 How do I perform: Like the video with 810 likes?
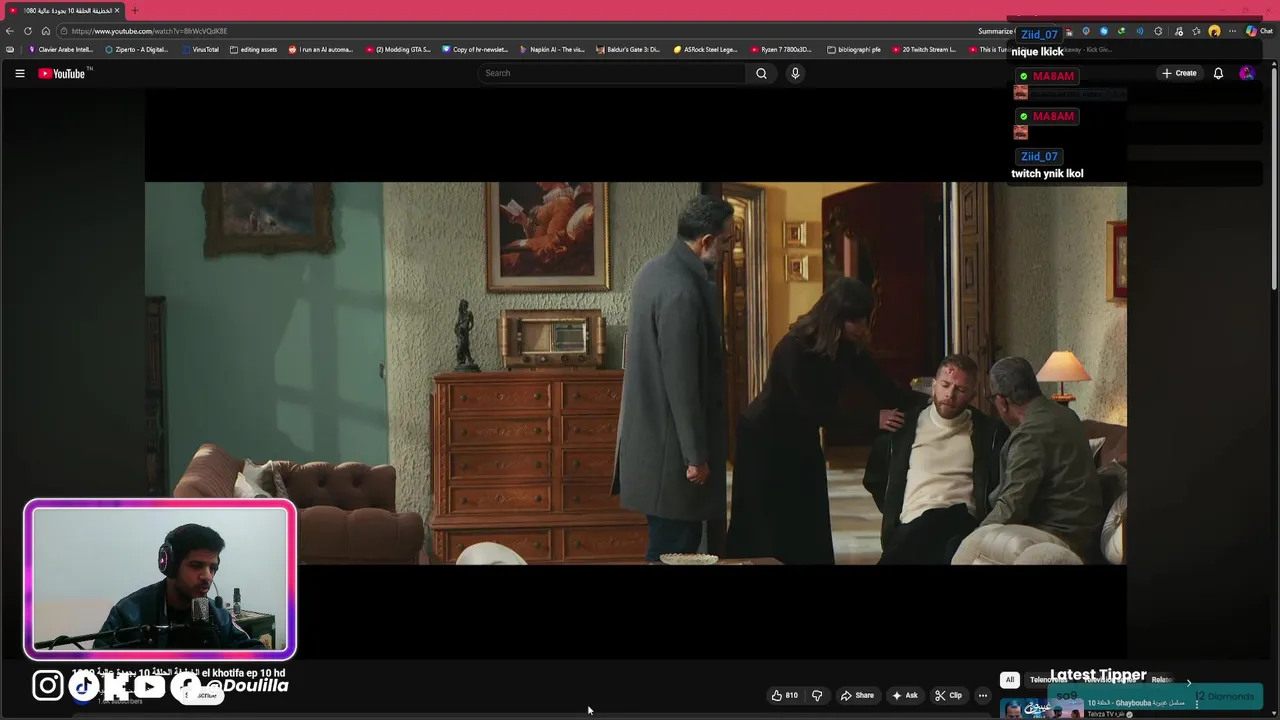(784, 695)
